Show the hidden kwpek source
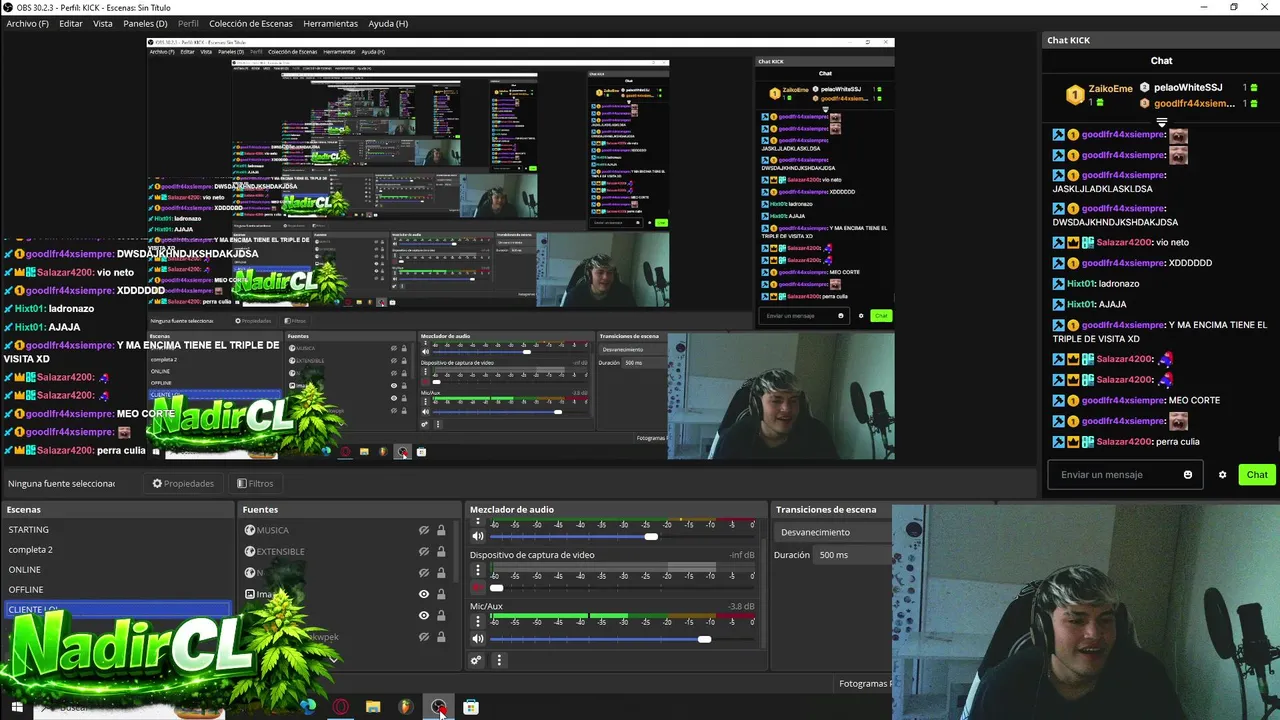 (x=424, y=637)
